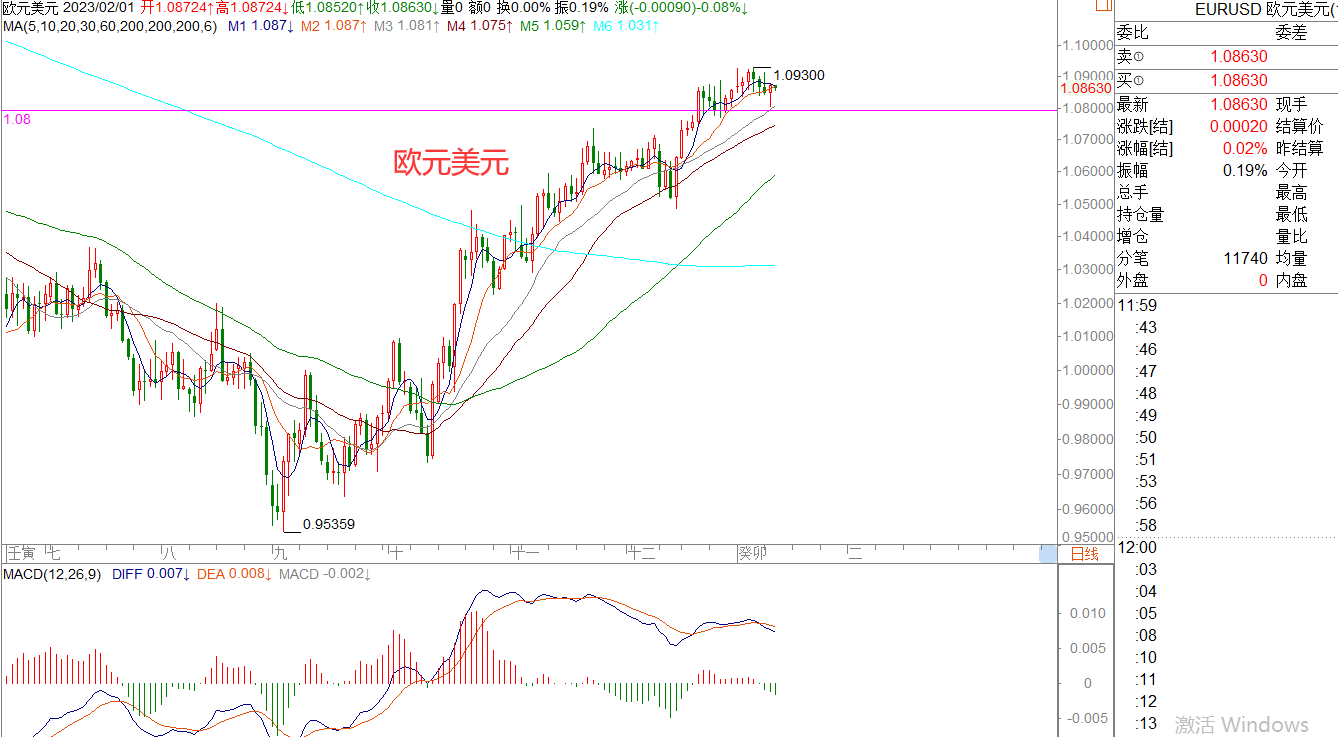Click the 壬寅 year marker on time axis

click(x=20, y=553)
